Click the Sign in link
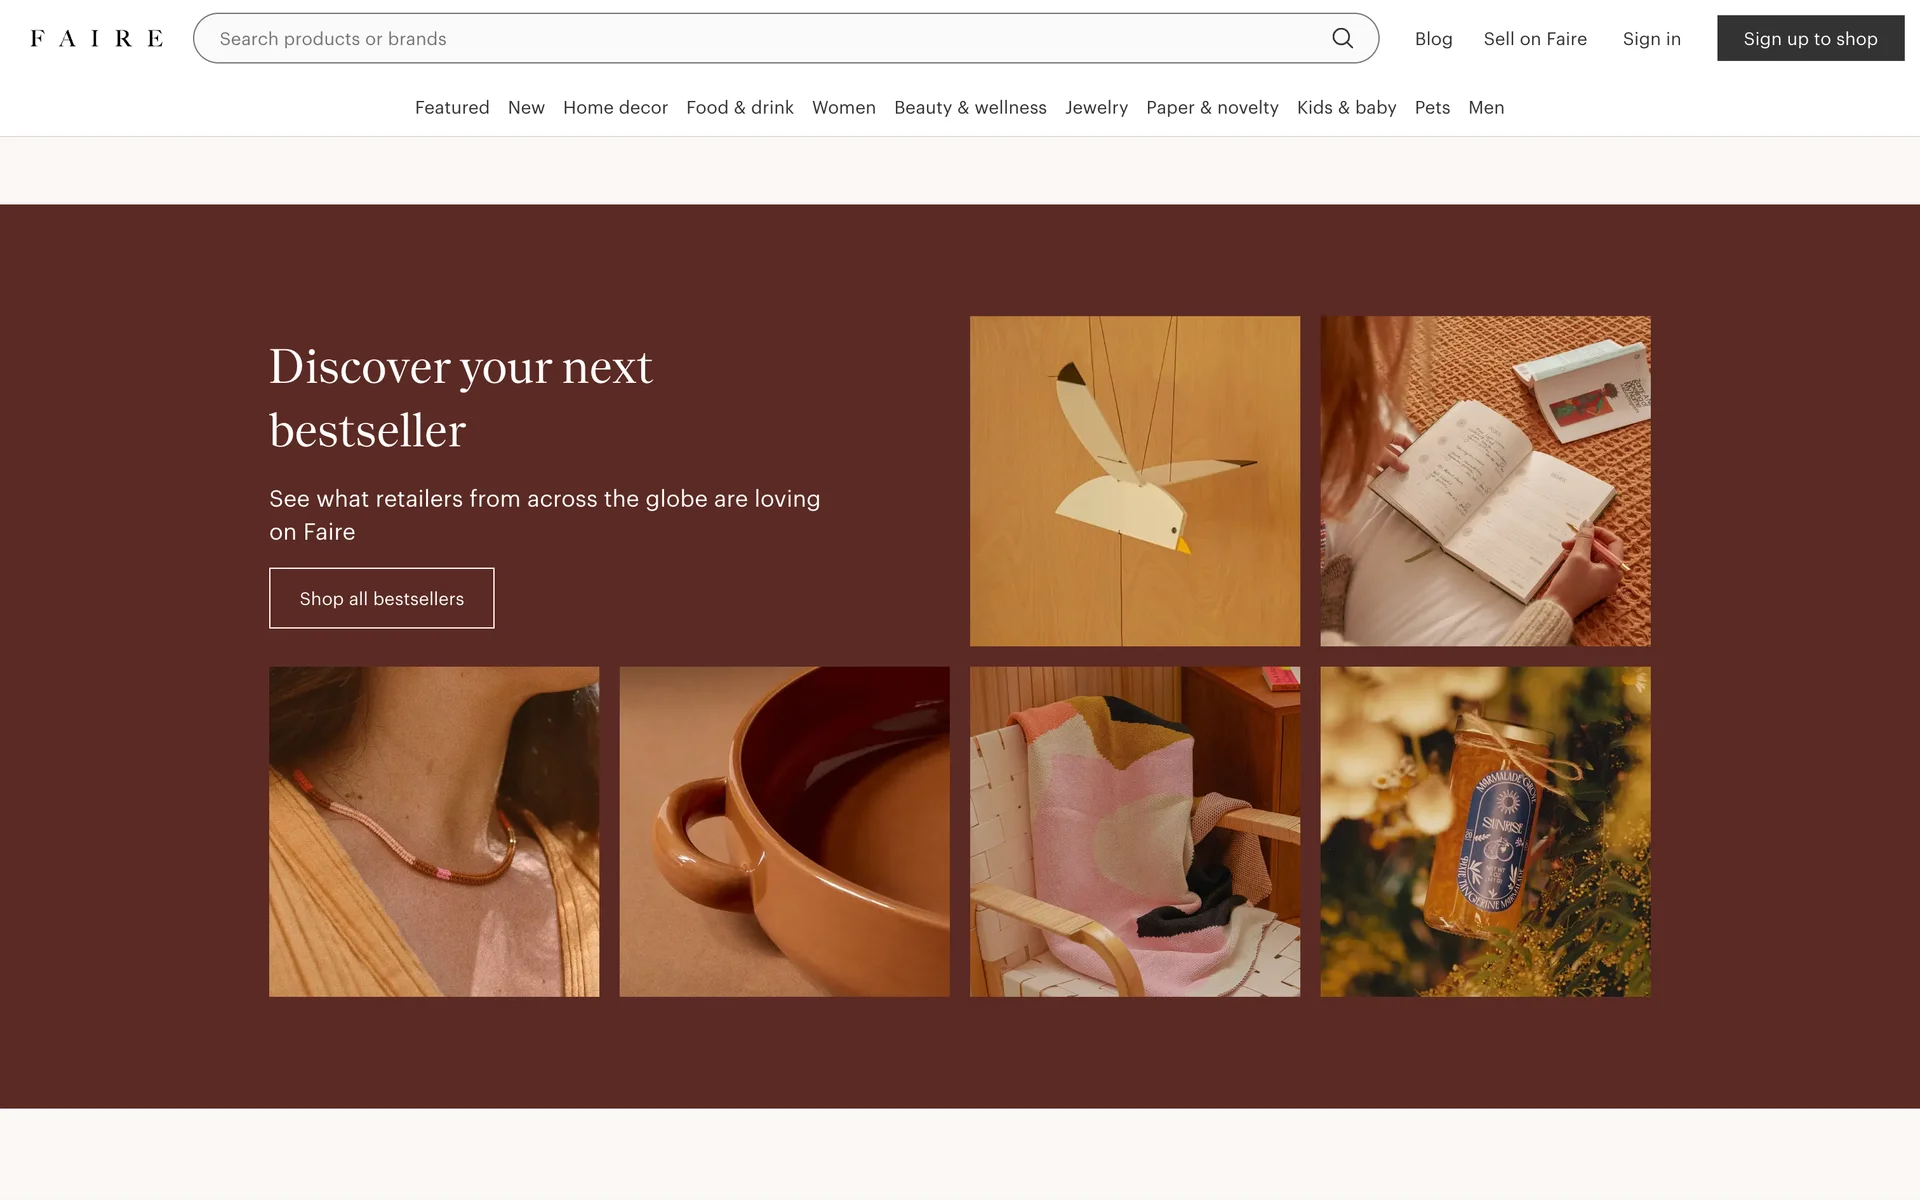 pyautogui.click(x=1651, y=38)
